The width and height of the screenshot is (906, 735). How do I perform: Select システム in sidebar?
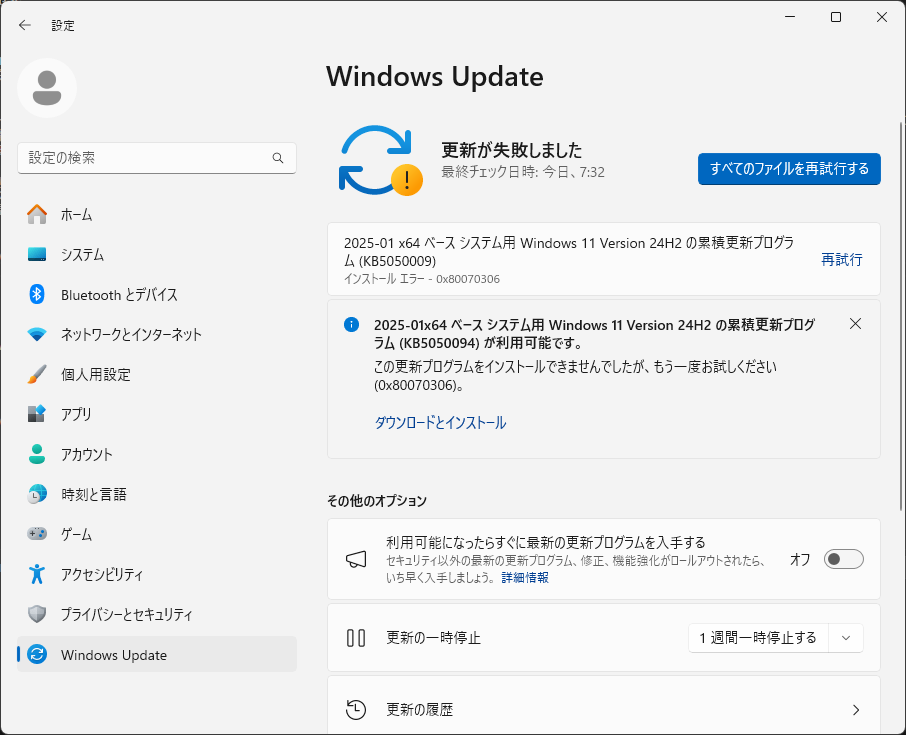[157, 254]
